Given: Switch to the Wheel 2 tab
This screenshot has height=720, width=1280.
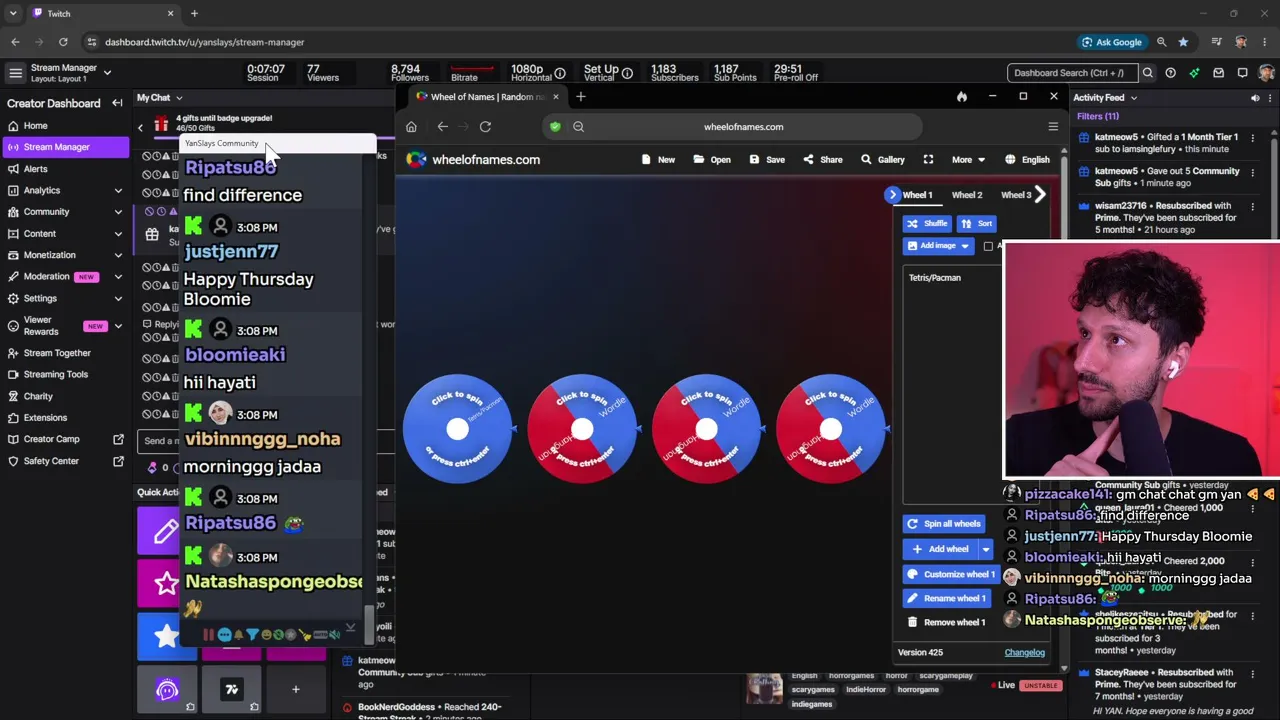Looking at the screenshot, I should click(967, 195).
